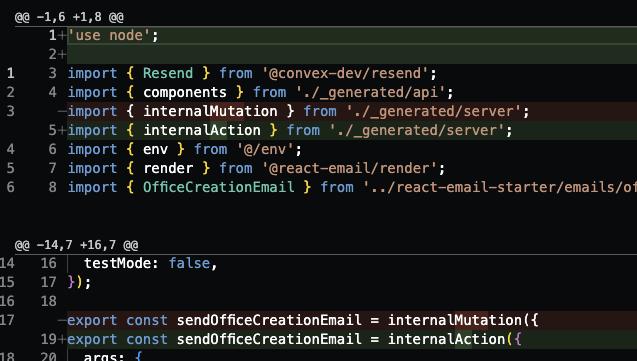The width and height of the screenshot is (637, 361).
Task: Click new line number 8 in the gutter
Action: pyautogui.click(x=53, y=187)
